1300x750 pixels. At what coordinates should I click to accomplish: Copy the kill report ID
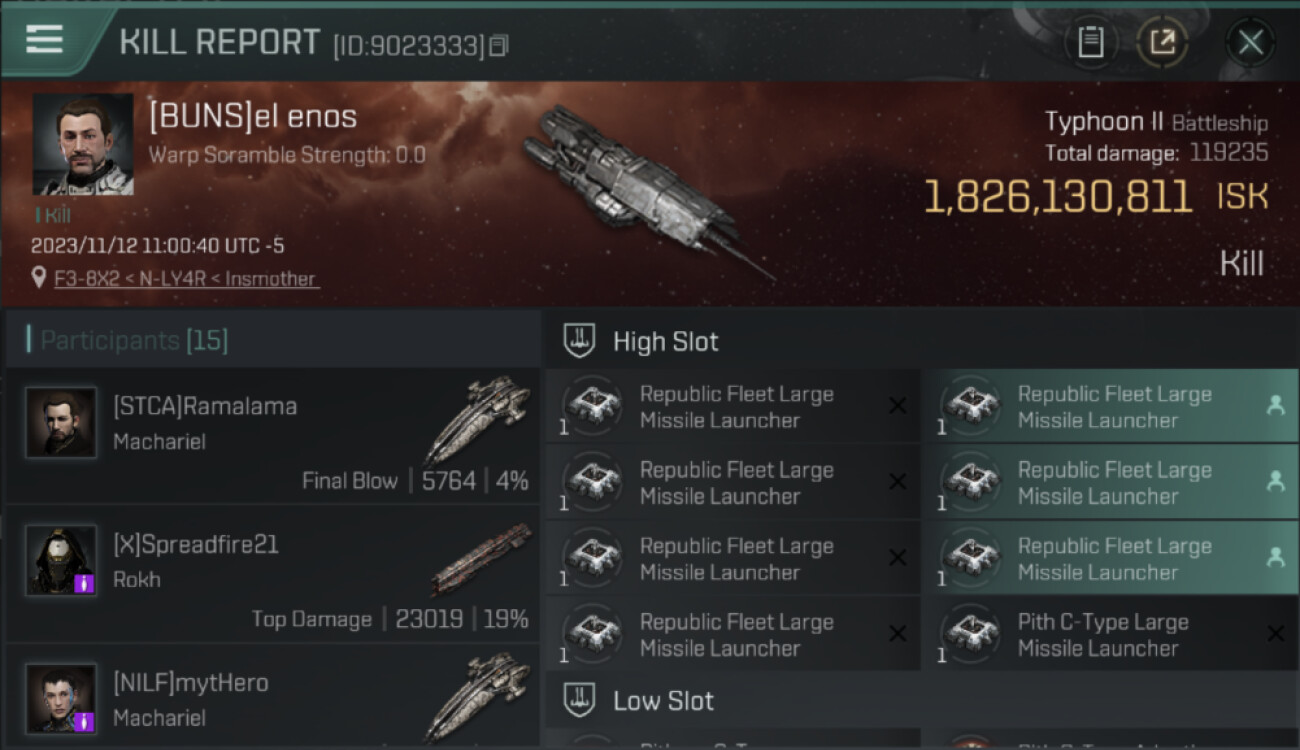point(499,45)
